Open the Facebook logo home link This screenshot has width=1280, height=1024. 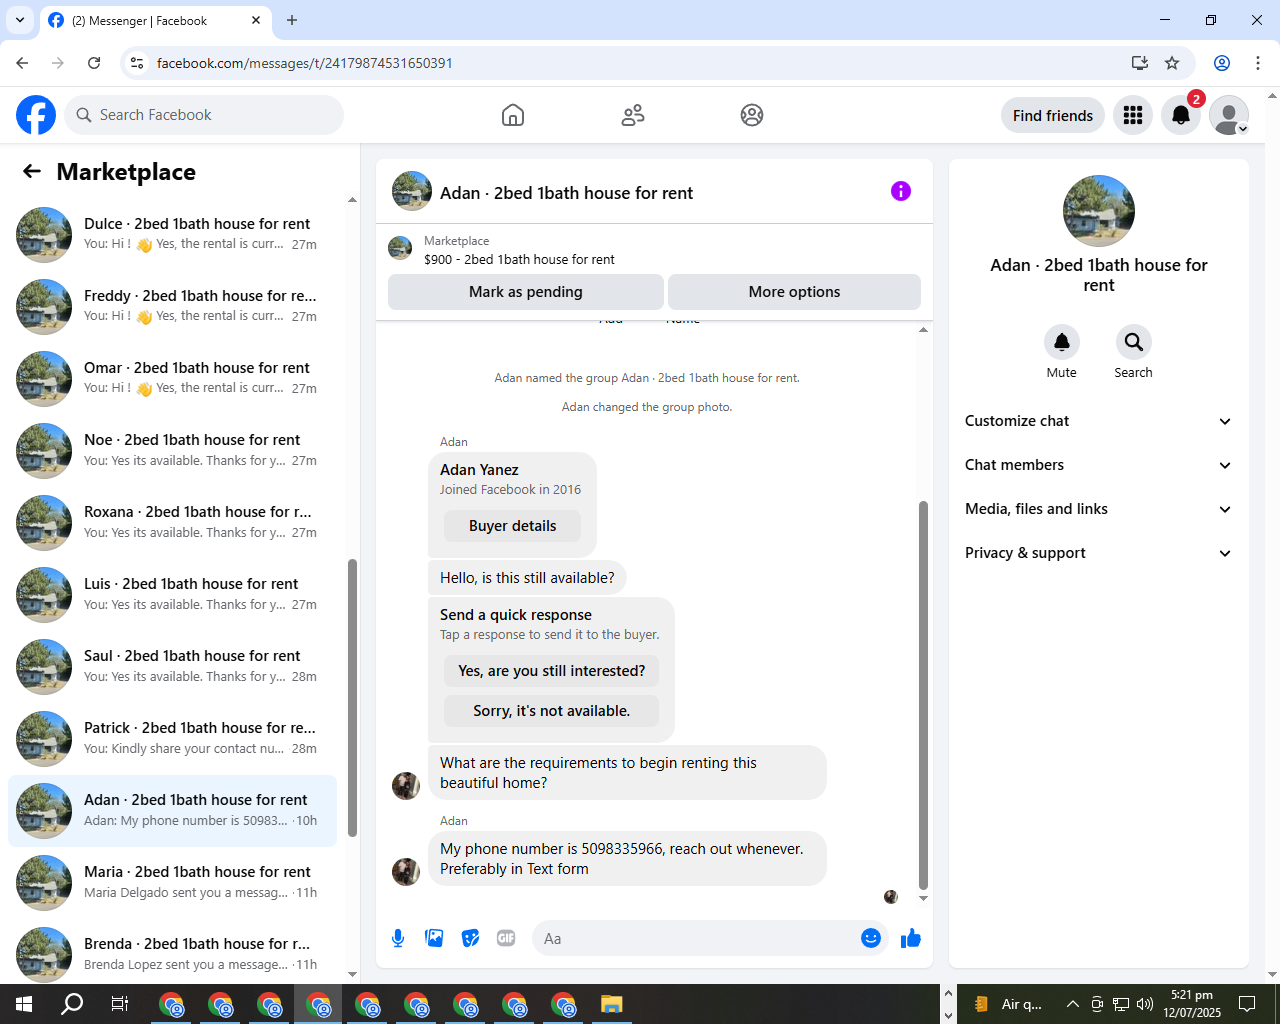coord(36,115)
